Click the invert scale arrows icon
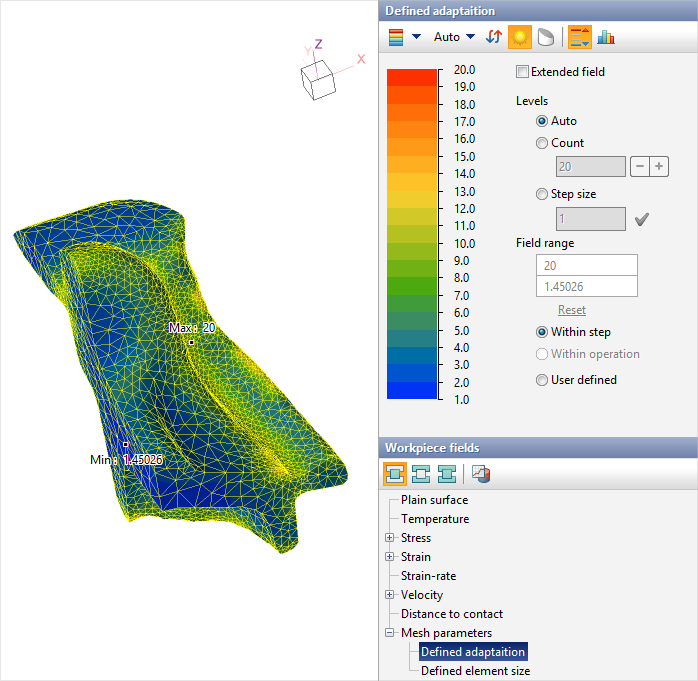This screenshot has width=698, height=681. (x=494, y=37)
